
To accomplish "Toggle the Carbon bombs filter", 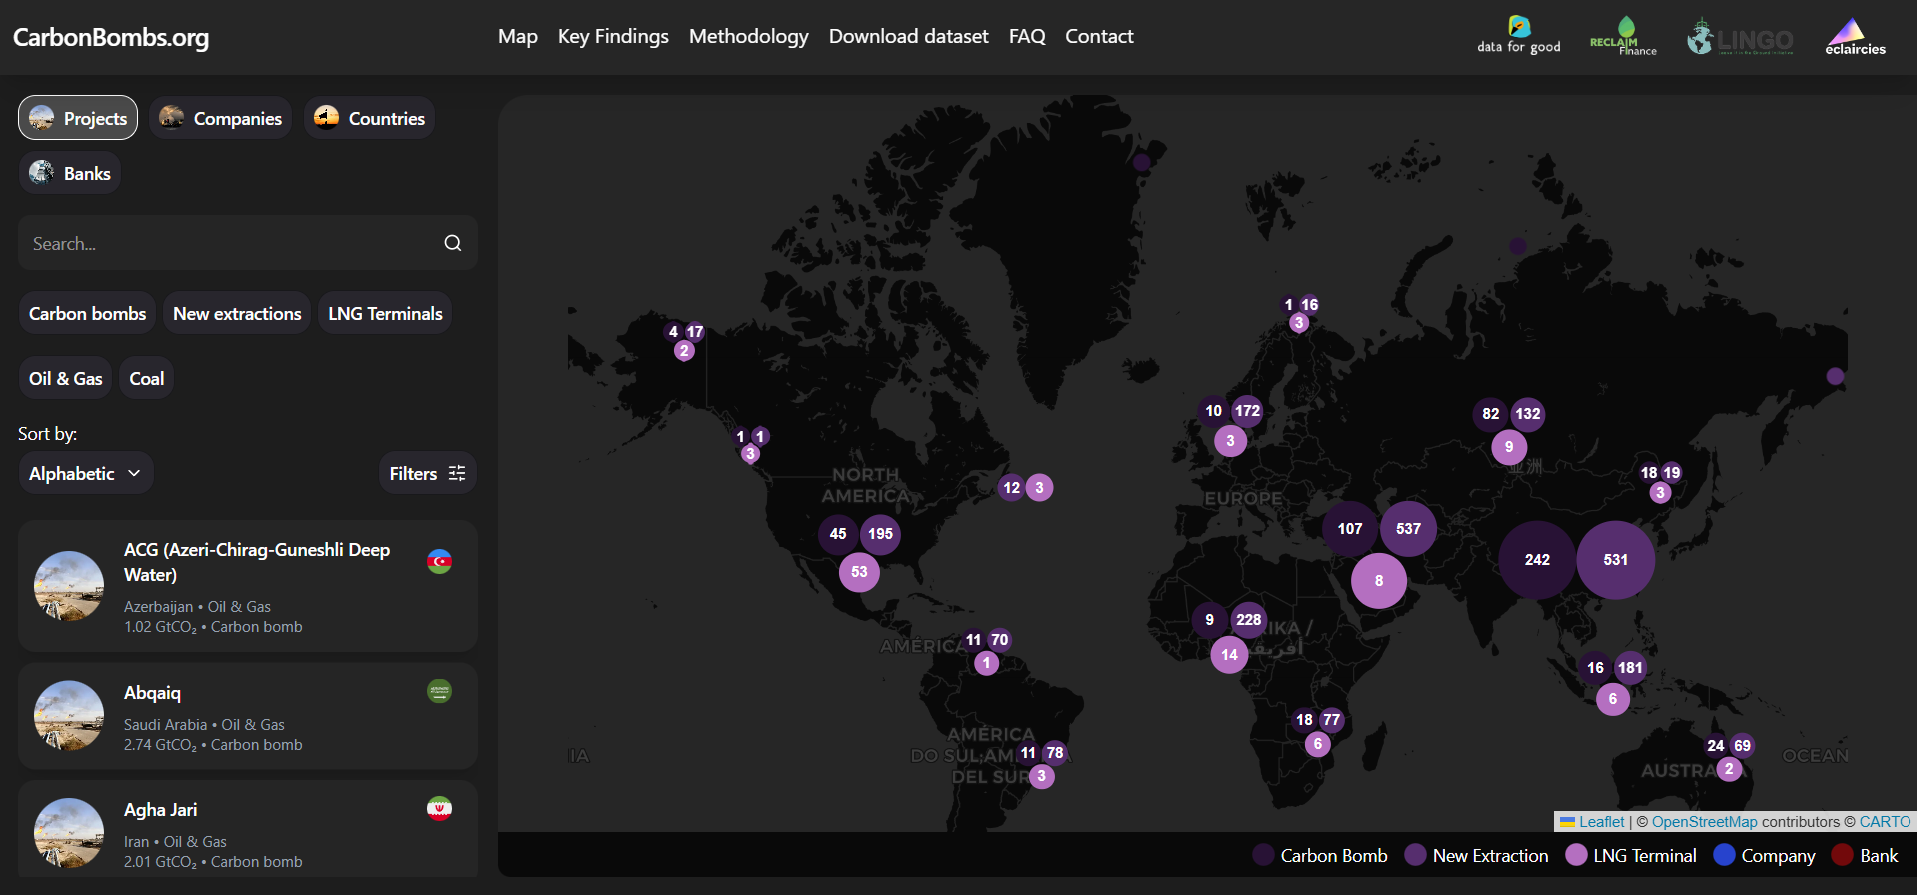I will point(87,313).
